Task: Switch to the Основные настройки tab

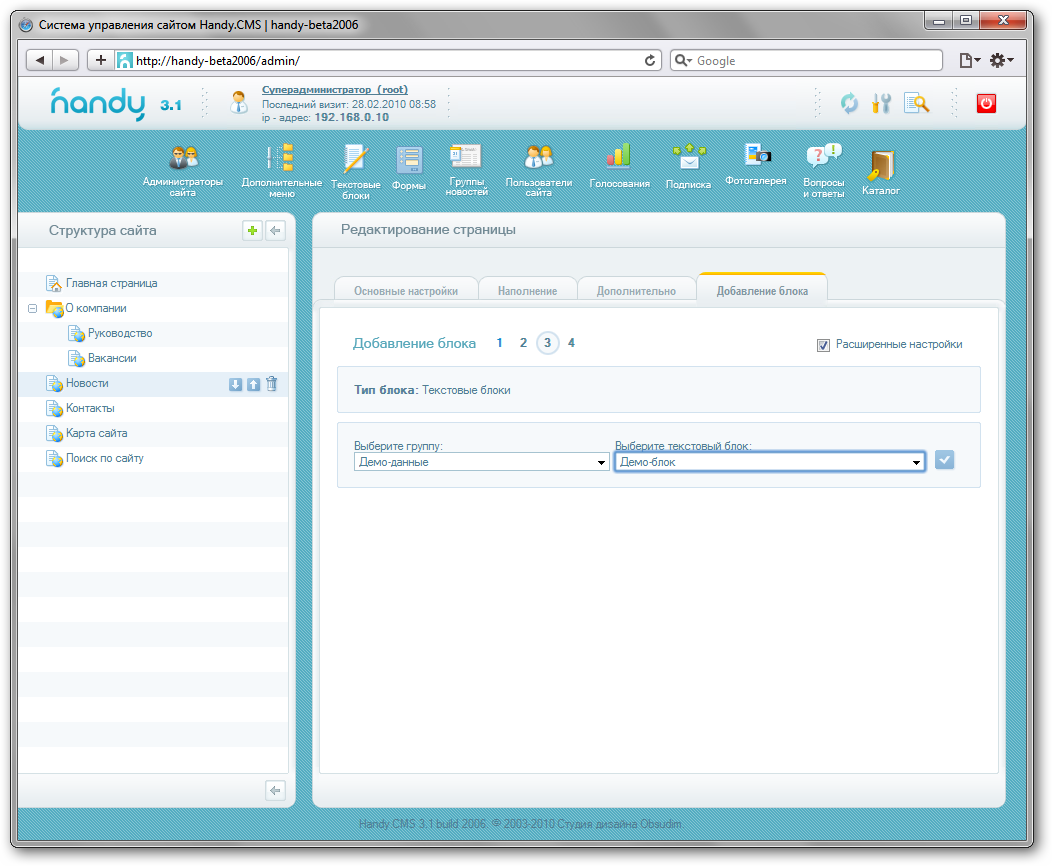Action: pyautogui.click(x=405, y=291)
